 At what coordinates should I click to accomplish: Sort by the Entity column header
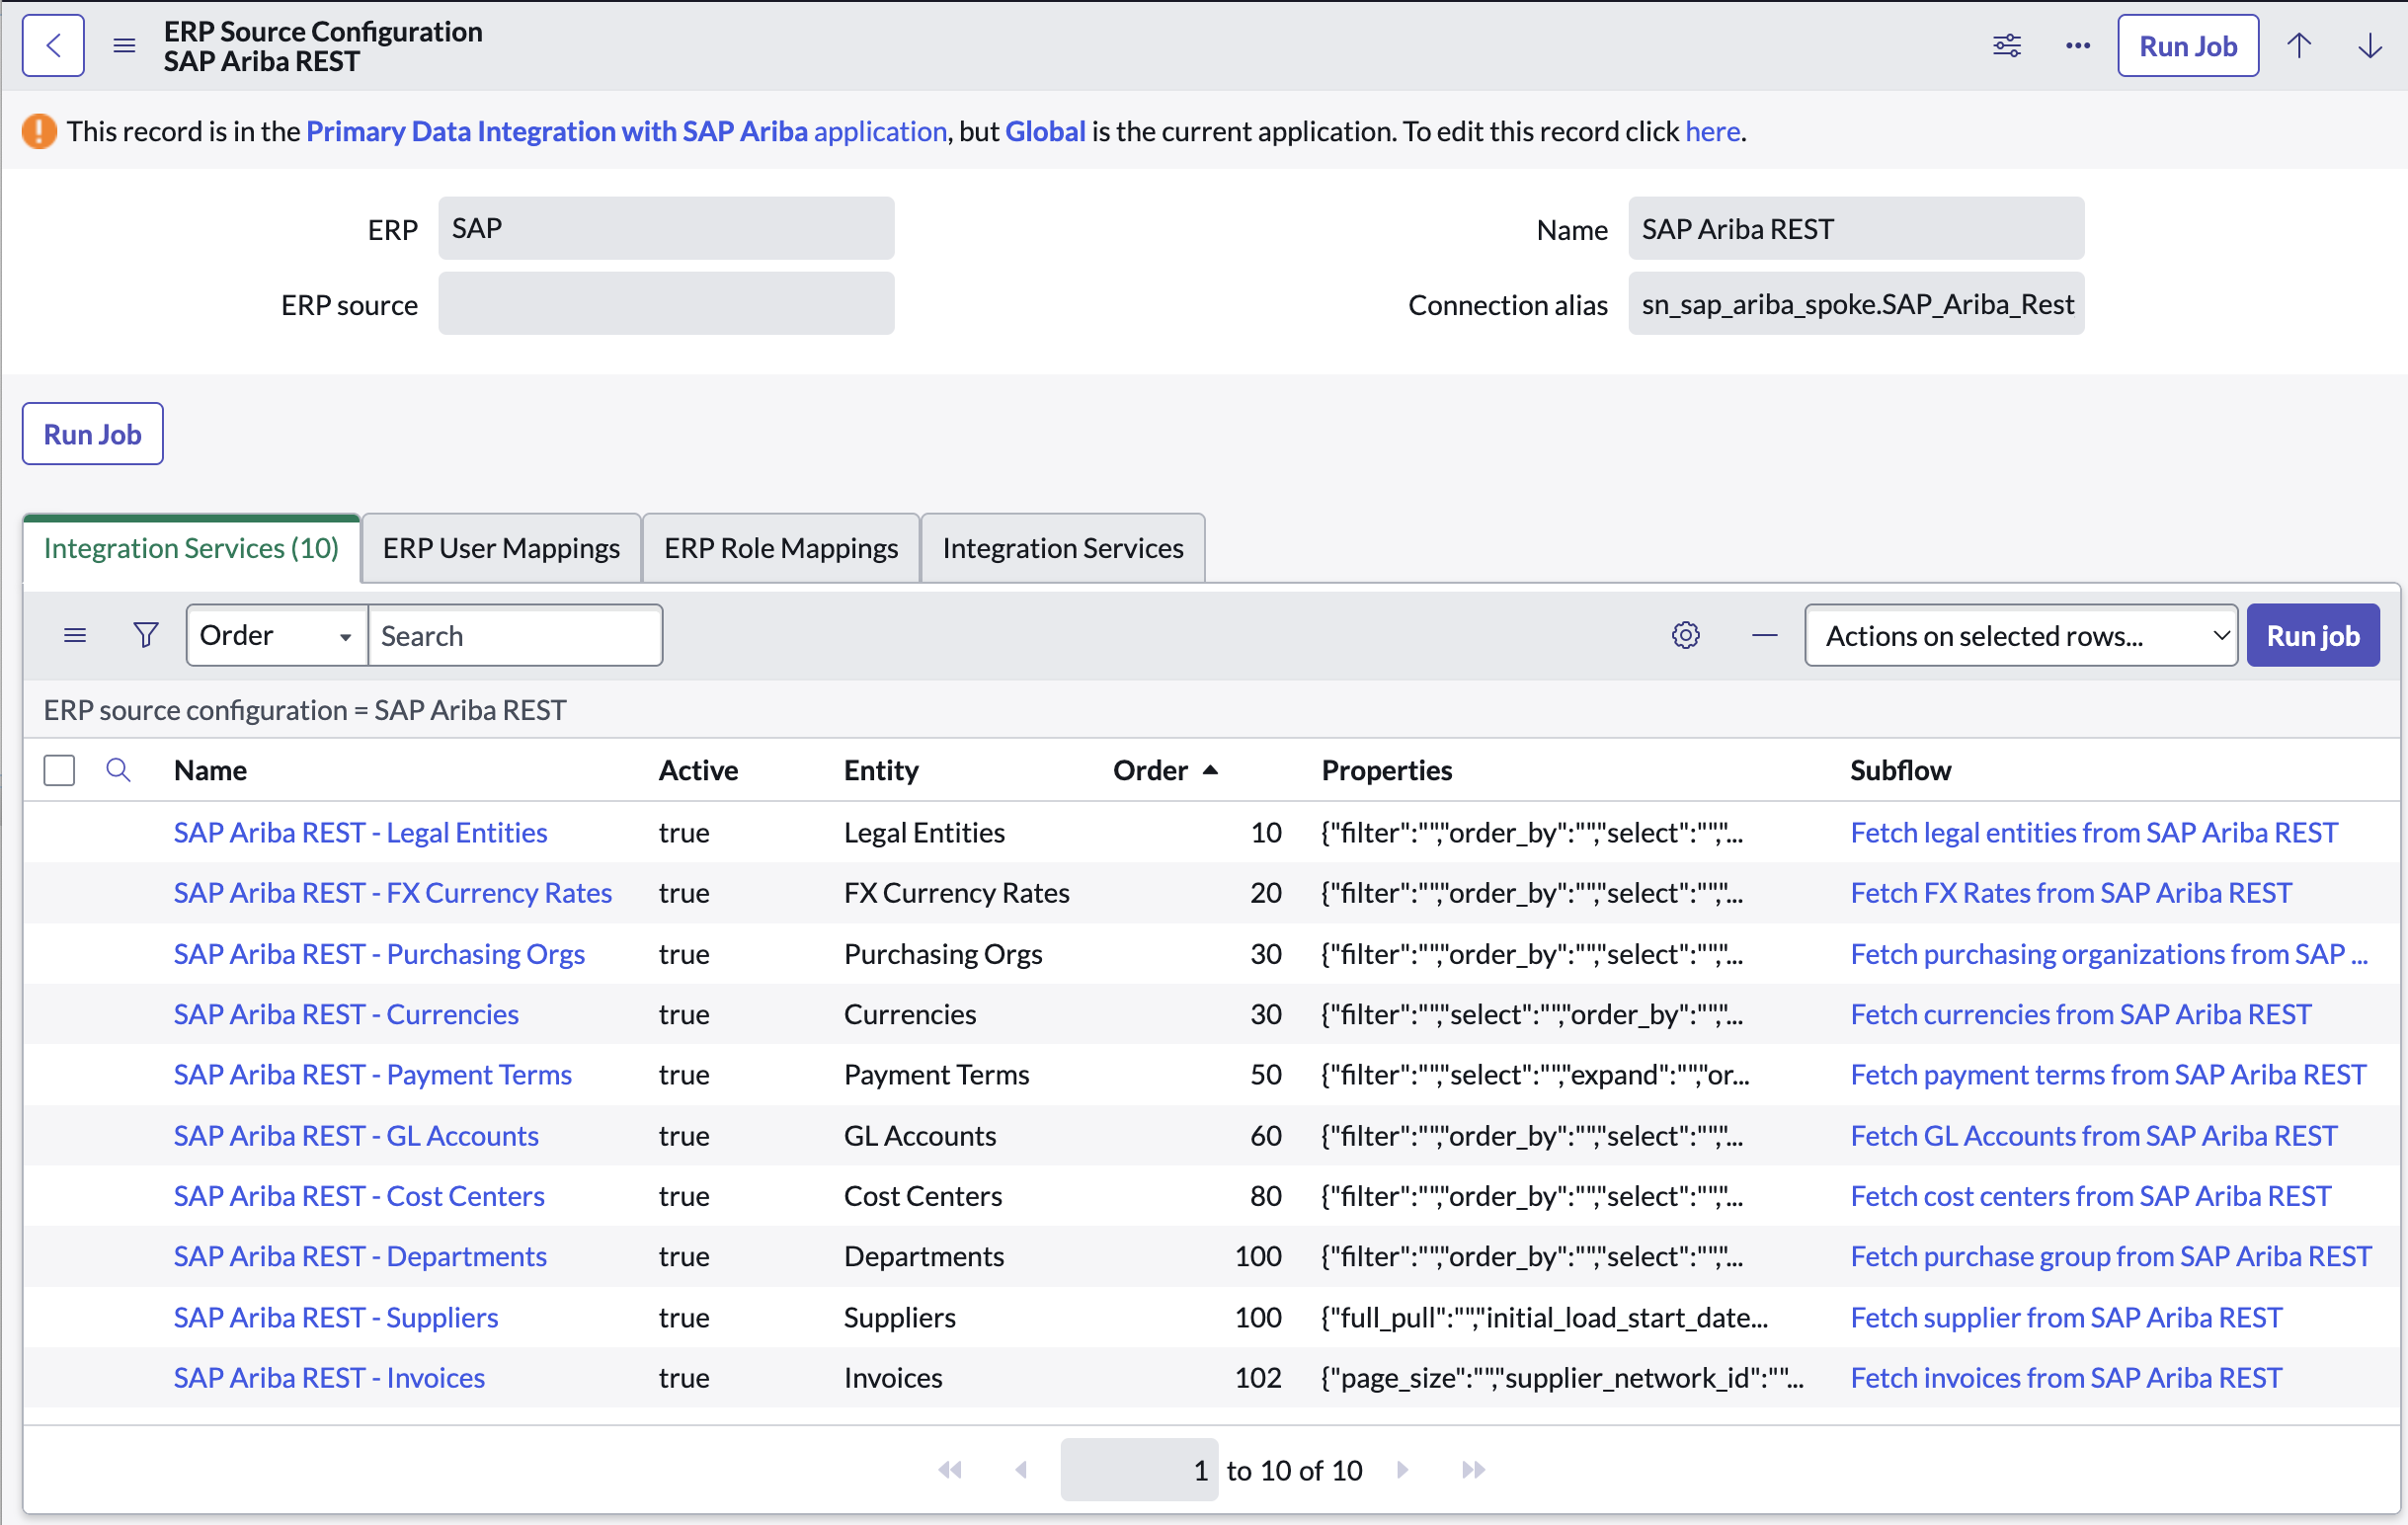coord(881,770)
